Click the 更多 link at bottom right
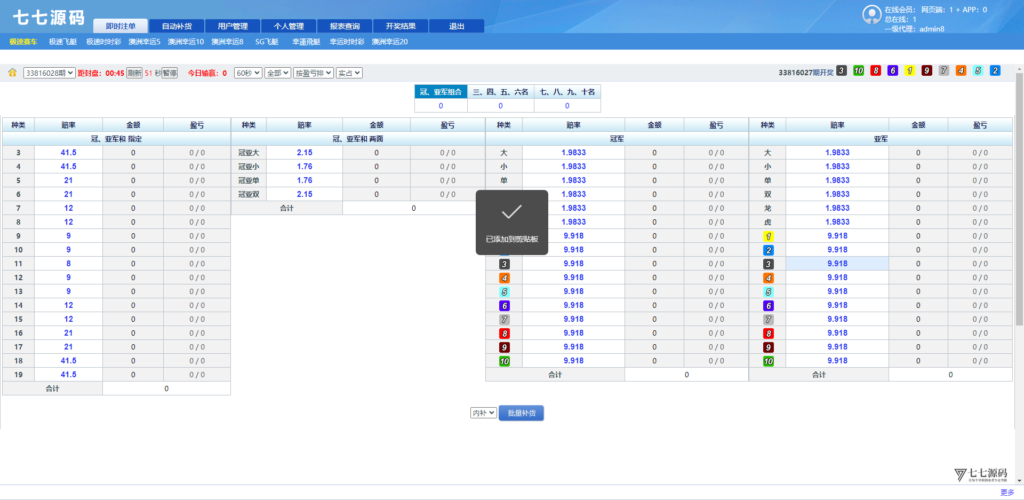Viewport: 1024px width, 500px height. click(x=1006, y=492)
